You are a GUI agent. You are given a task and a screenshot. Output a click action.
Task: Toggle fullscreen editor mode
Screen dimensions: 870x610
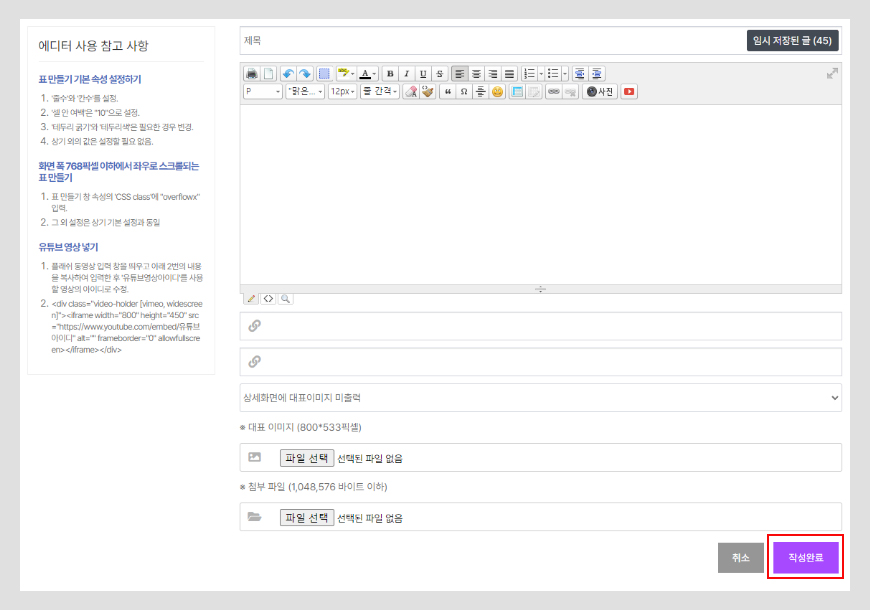[832, 73]
